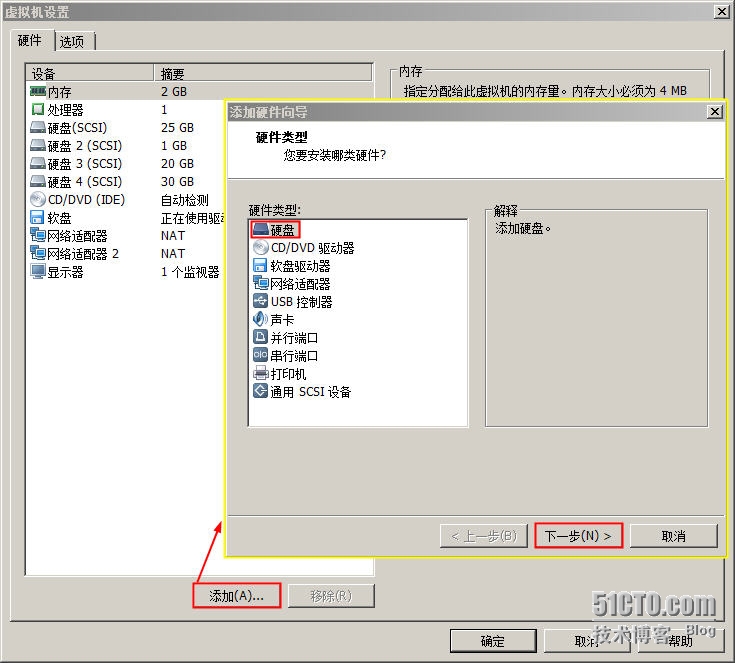This screenshot has width=735, height=663.
Task: Close the 虚拟机设置 window
Action: pyautogui.click(x=722, y=12)
